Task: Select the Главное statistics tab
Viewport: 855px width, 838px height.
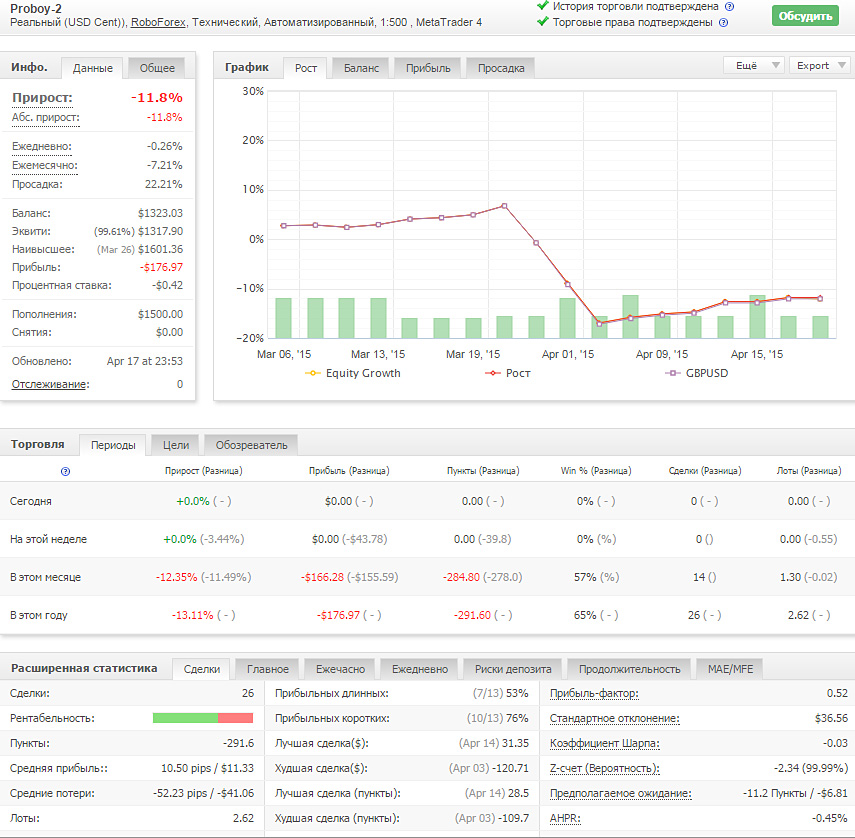Action: [267, 669]
